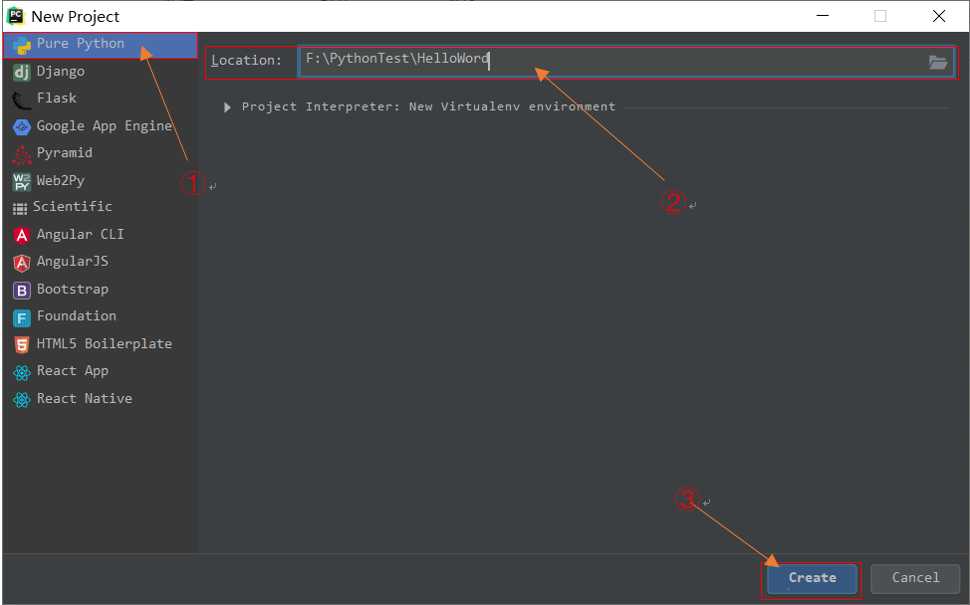Click the PyCharm logo in title bar

[15, 16]
